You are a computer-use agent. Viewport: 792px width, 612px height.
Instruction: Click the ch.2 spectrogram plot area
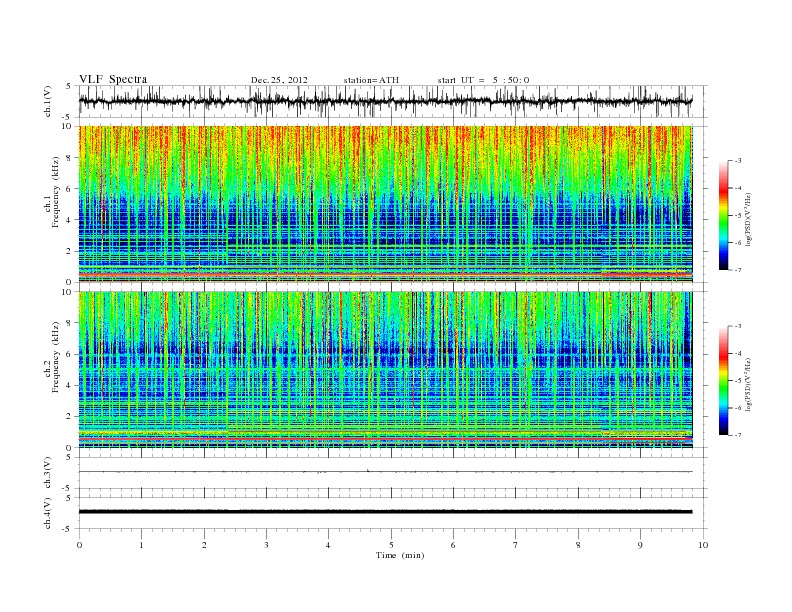click(x=385, y=370)
